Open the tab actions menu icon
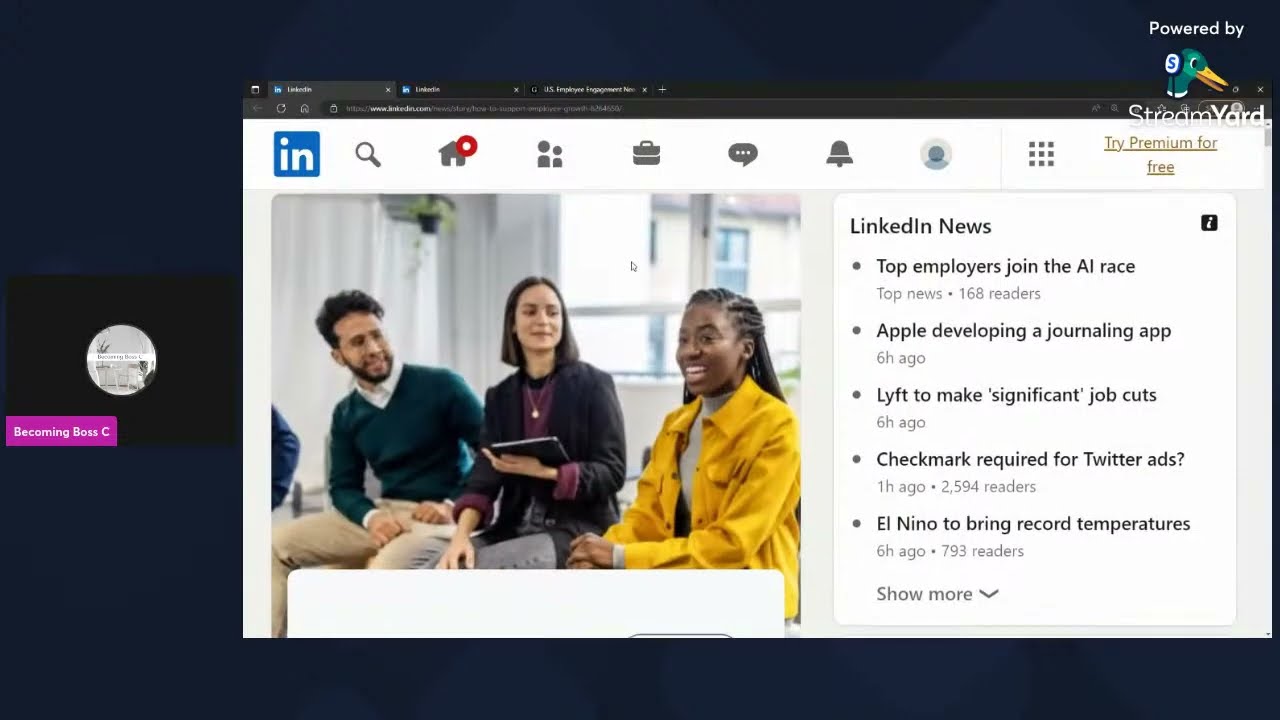This screenshot has width=1280, height=720. click(255, 90)
